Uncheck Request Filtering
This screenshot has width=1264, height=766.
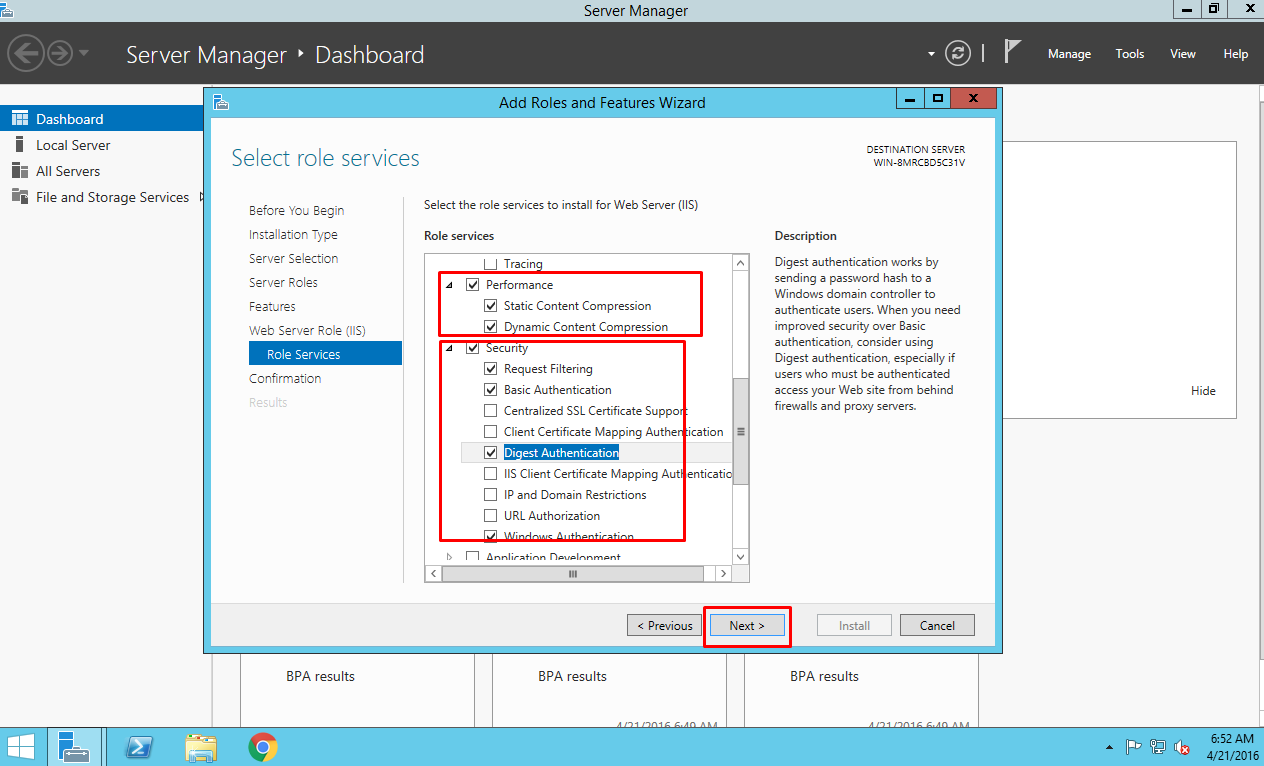click(x=490, y=369)
